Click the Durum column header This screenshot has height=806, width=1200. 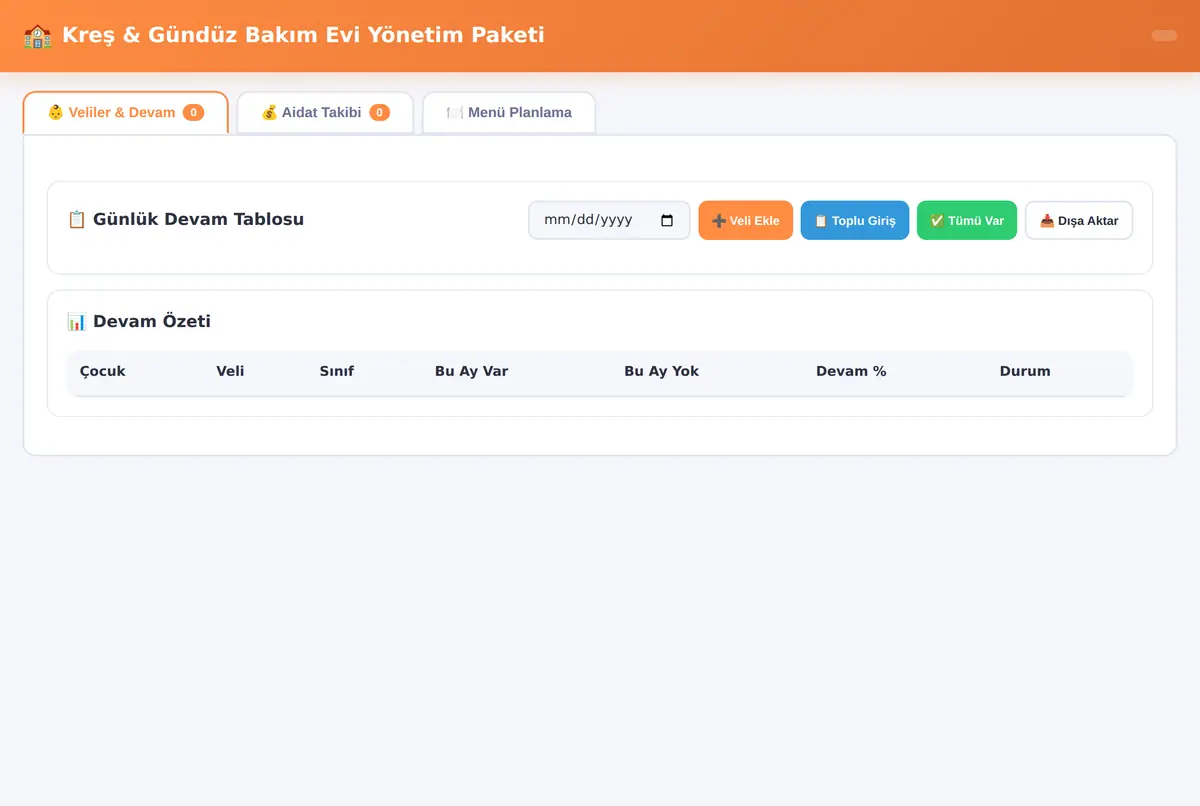[1025, 371]
